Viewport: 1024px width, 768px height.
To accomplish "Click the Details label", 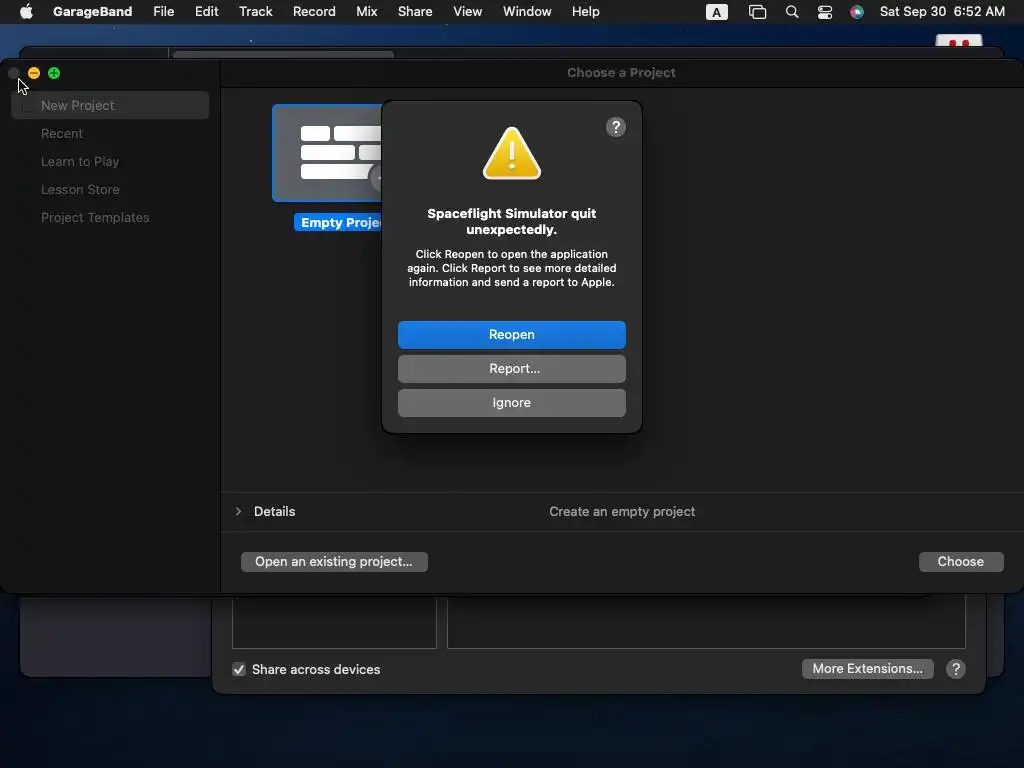I will click(274, 511).
